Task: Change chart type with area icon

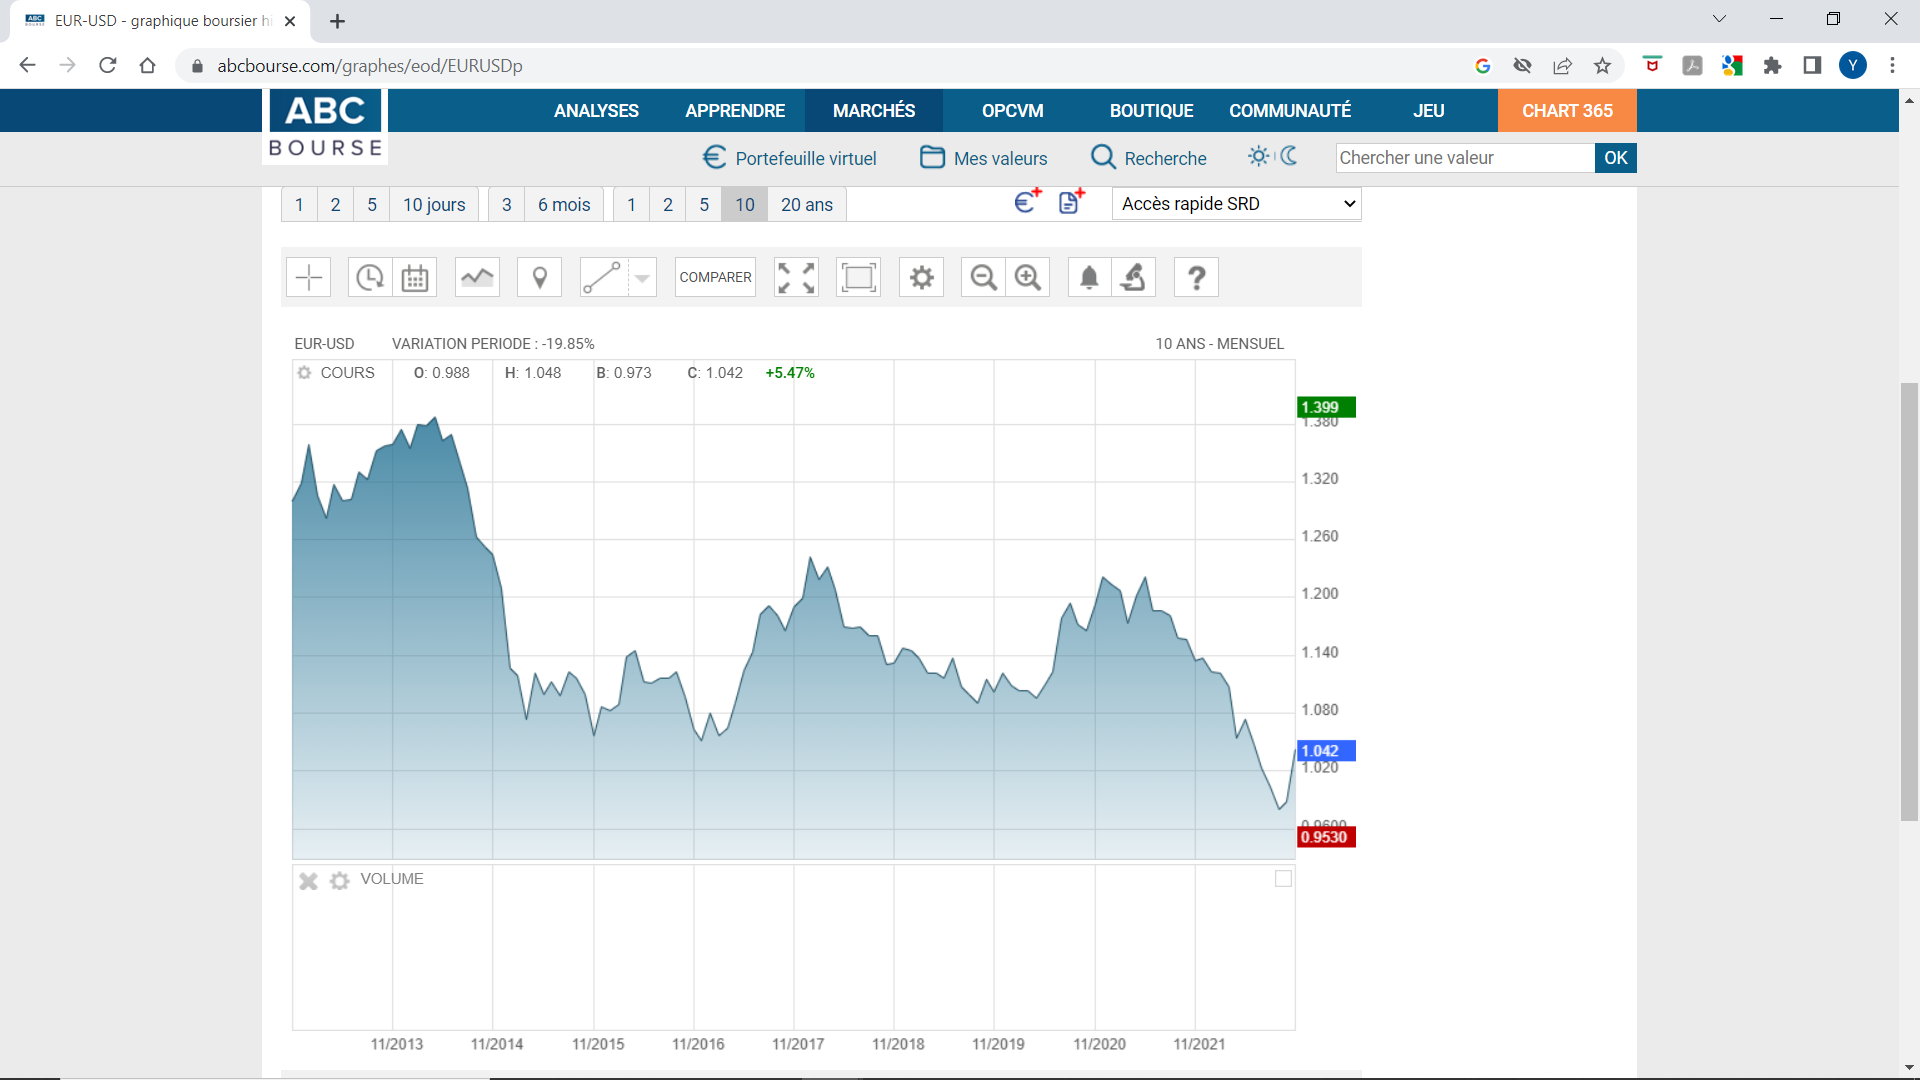Action: click(477, 277)
